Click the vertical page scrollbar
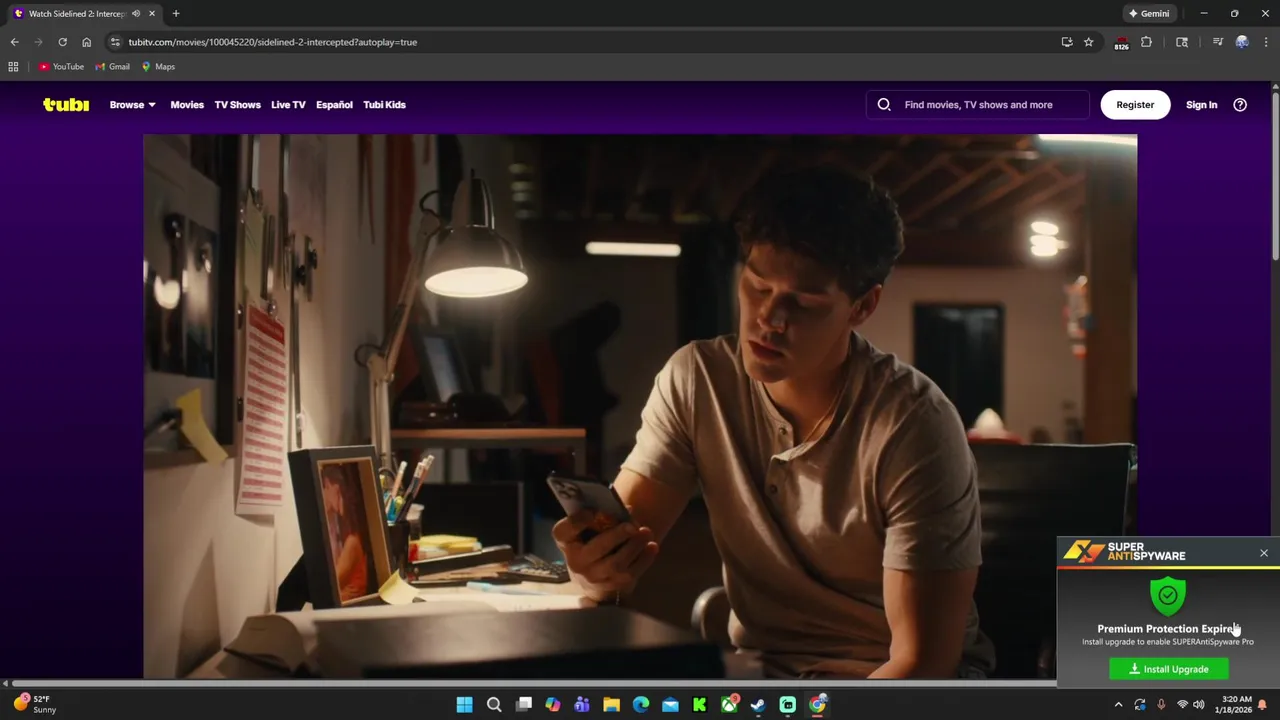 (1275, 175)
